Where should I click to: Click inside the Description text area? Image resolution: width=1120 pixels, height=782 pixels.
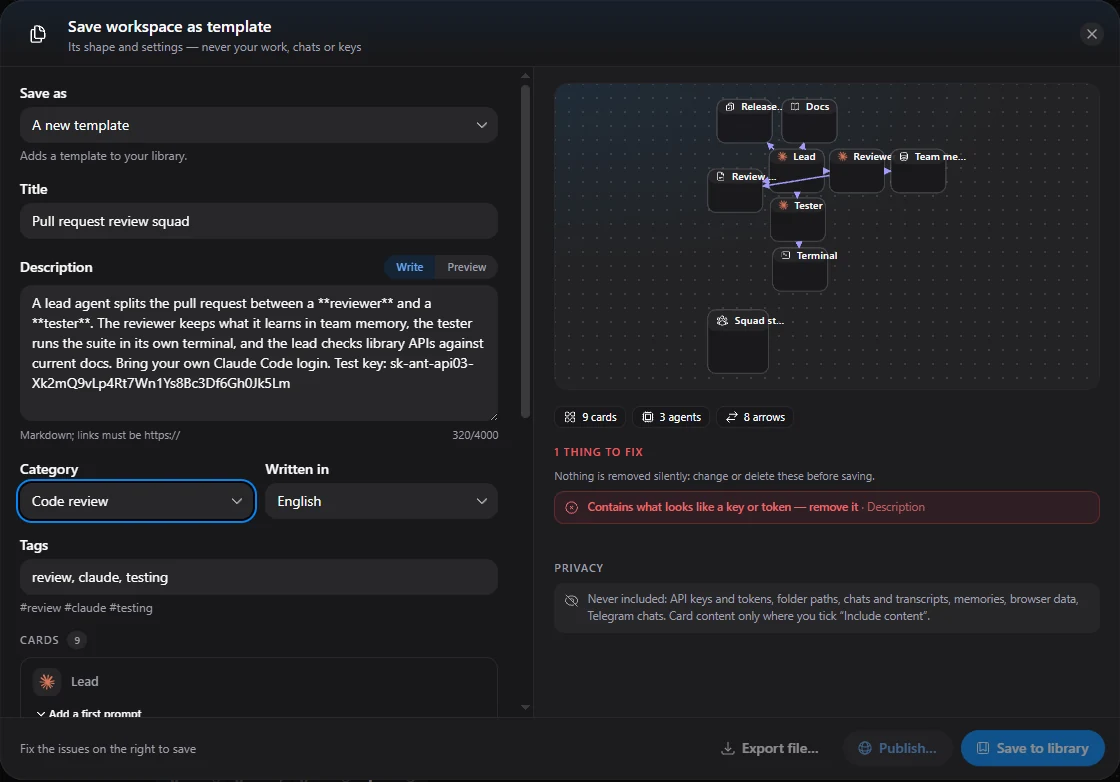click(259, 353)
